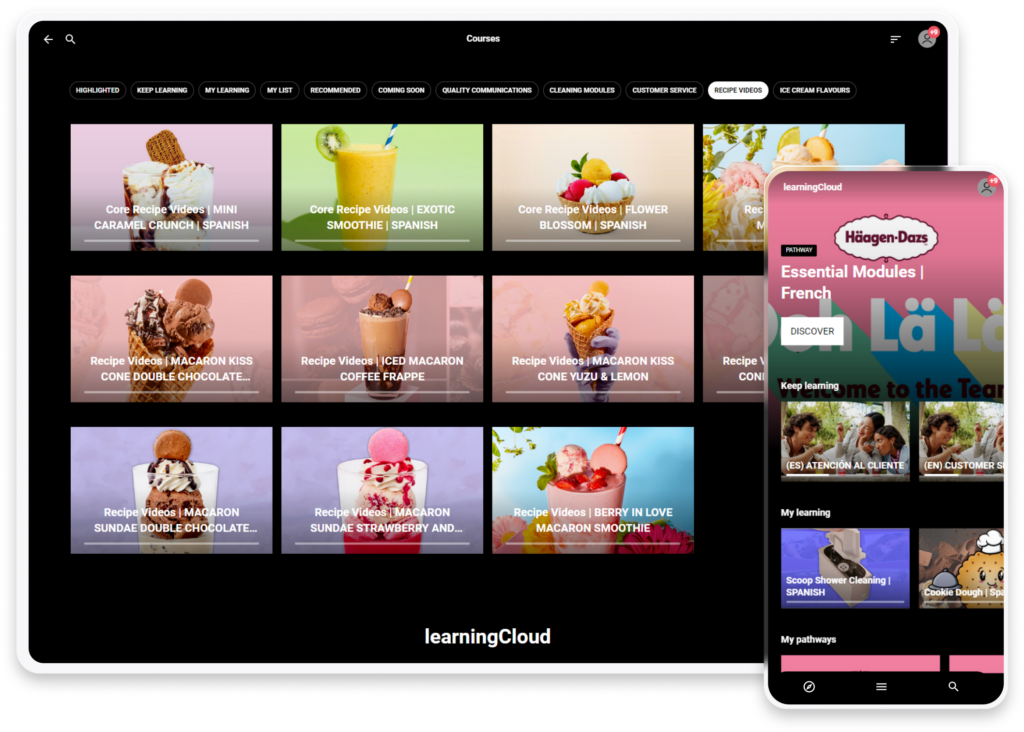
Task: Select the Highlighted filter chip
Action: click(x=97, y=90)
